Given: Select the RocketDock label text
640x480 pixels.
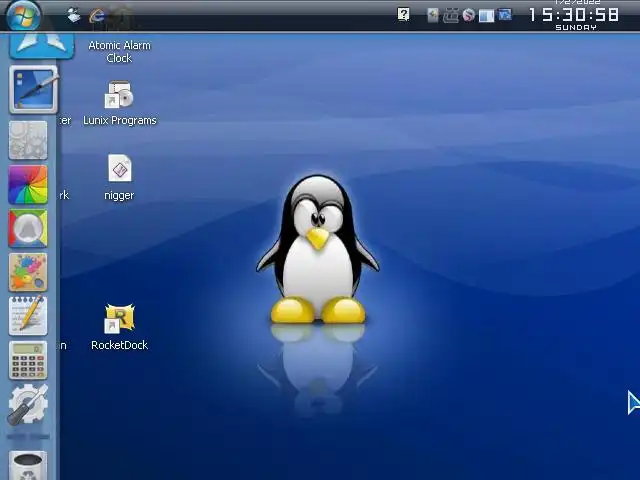Looking at the screenshot, I should click(x=119, y=345).
